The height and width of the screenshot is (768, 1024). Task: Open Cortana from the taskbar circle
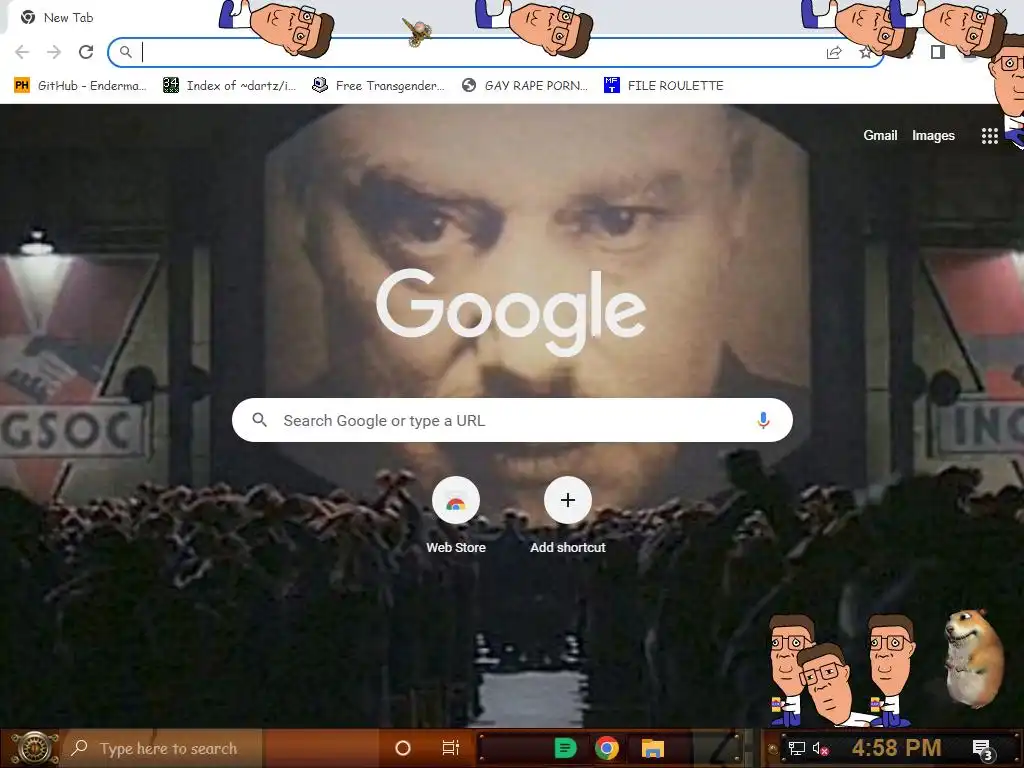click(x=403, y=748)
